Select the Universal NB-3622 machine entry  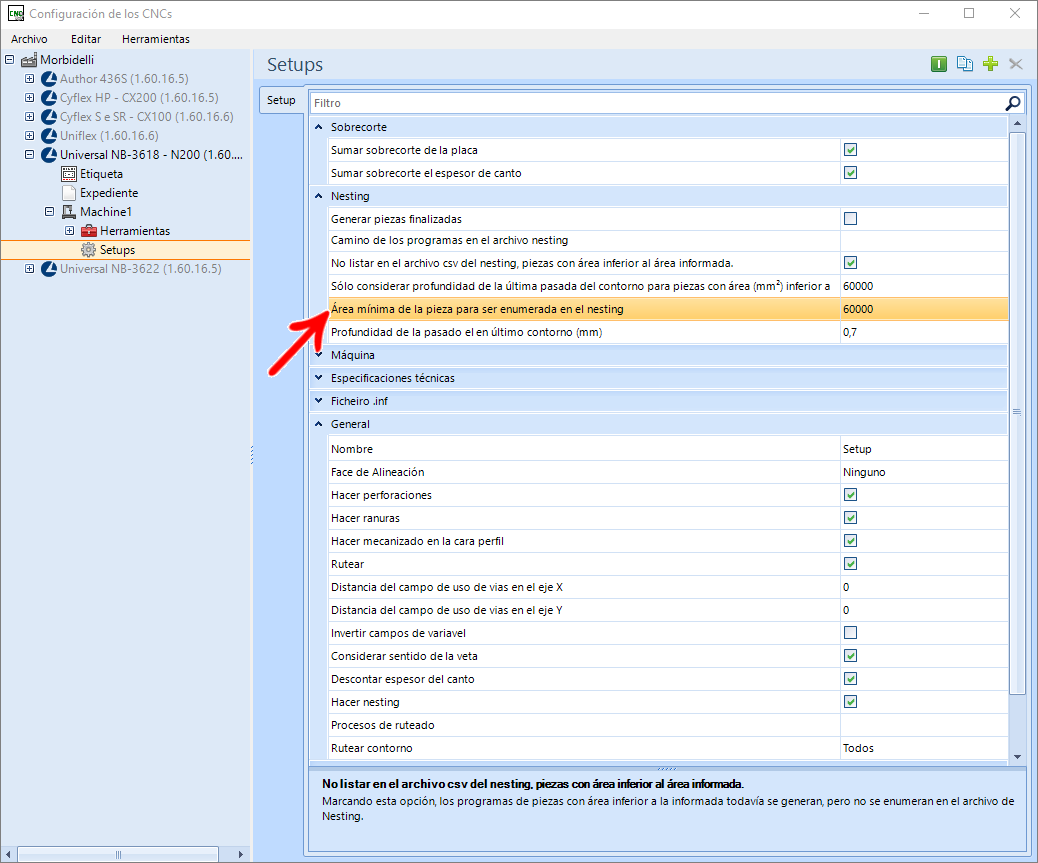[140, 269]
